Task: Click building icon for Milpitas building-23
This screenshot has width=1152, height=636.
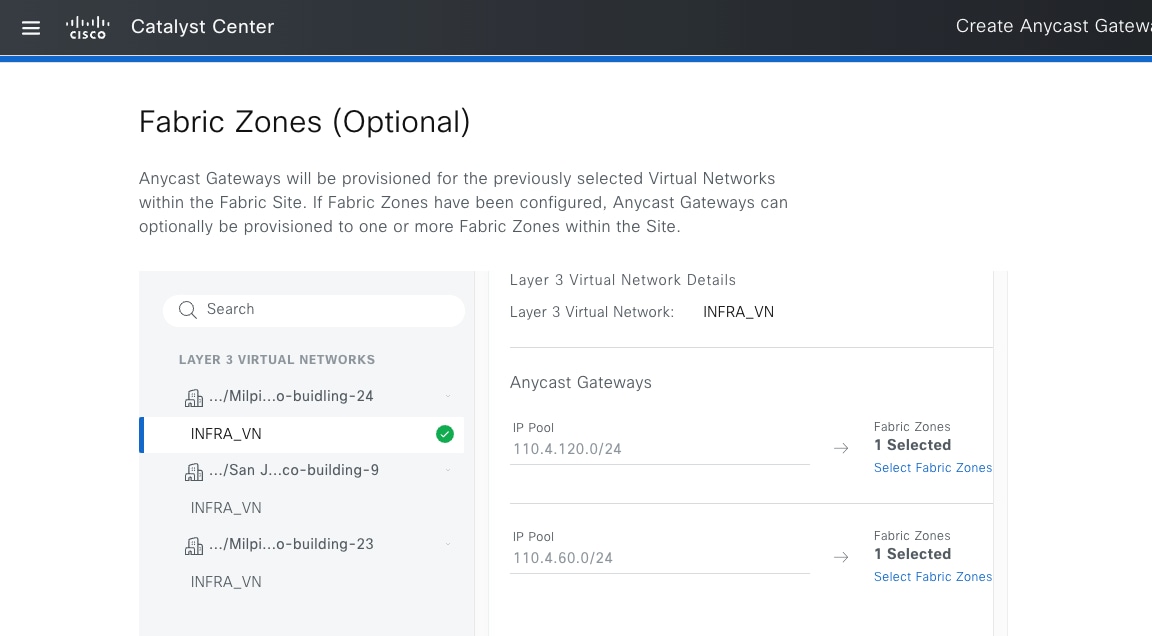Action: 194,545
